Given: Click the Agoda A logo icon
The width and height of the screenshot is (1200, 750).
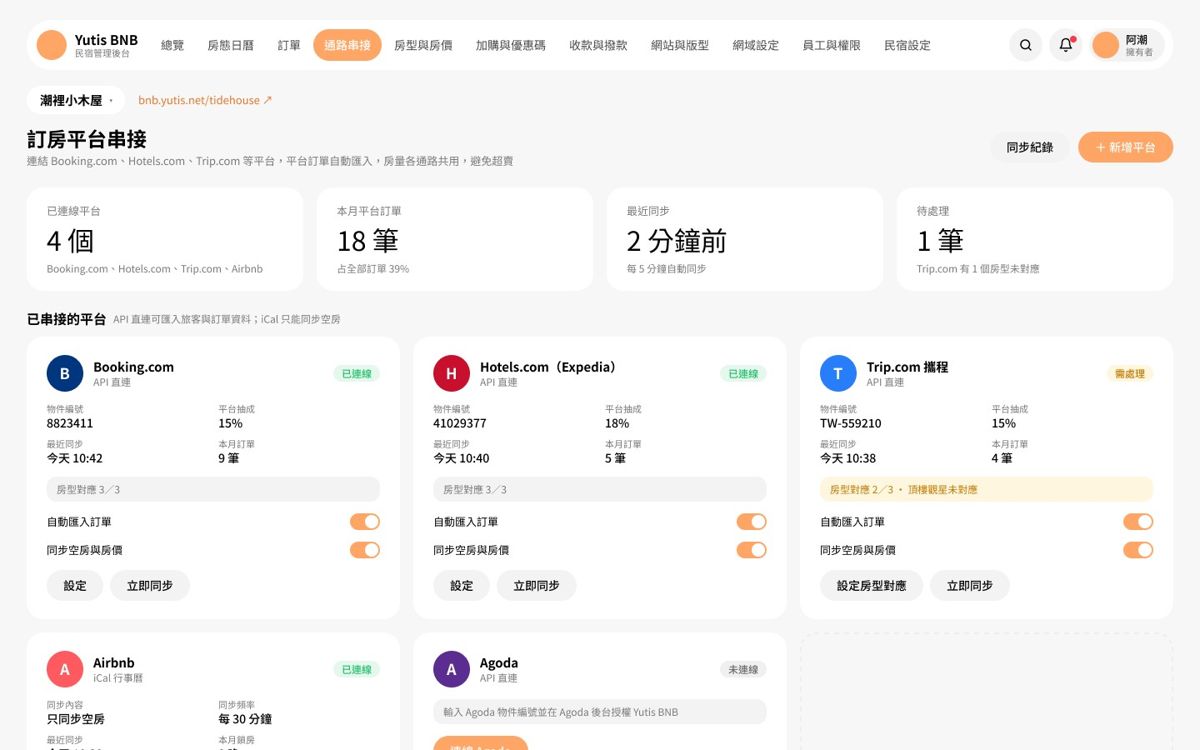Looking at the screenshot, I should pyautogui.click(x=451, y=669).
